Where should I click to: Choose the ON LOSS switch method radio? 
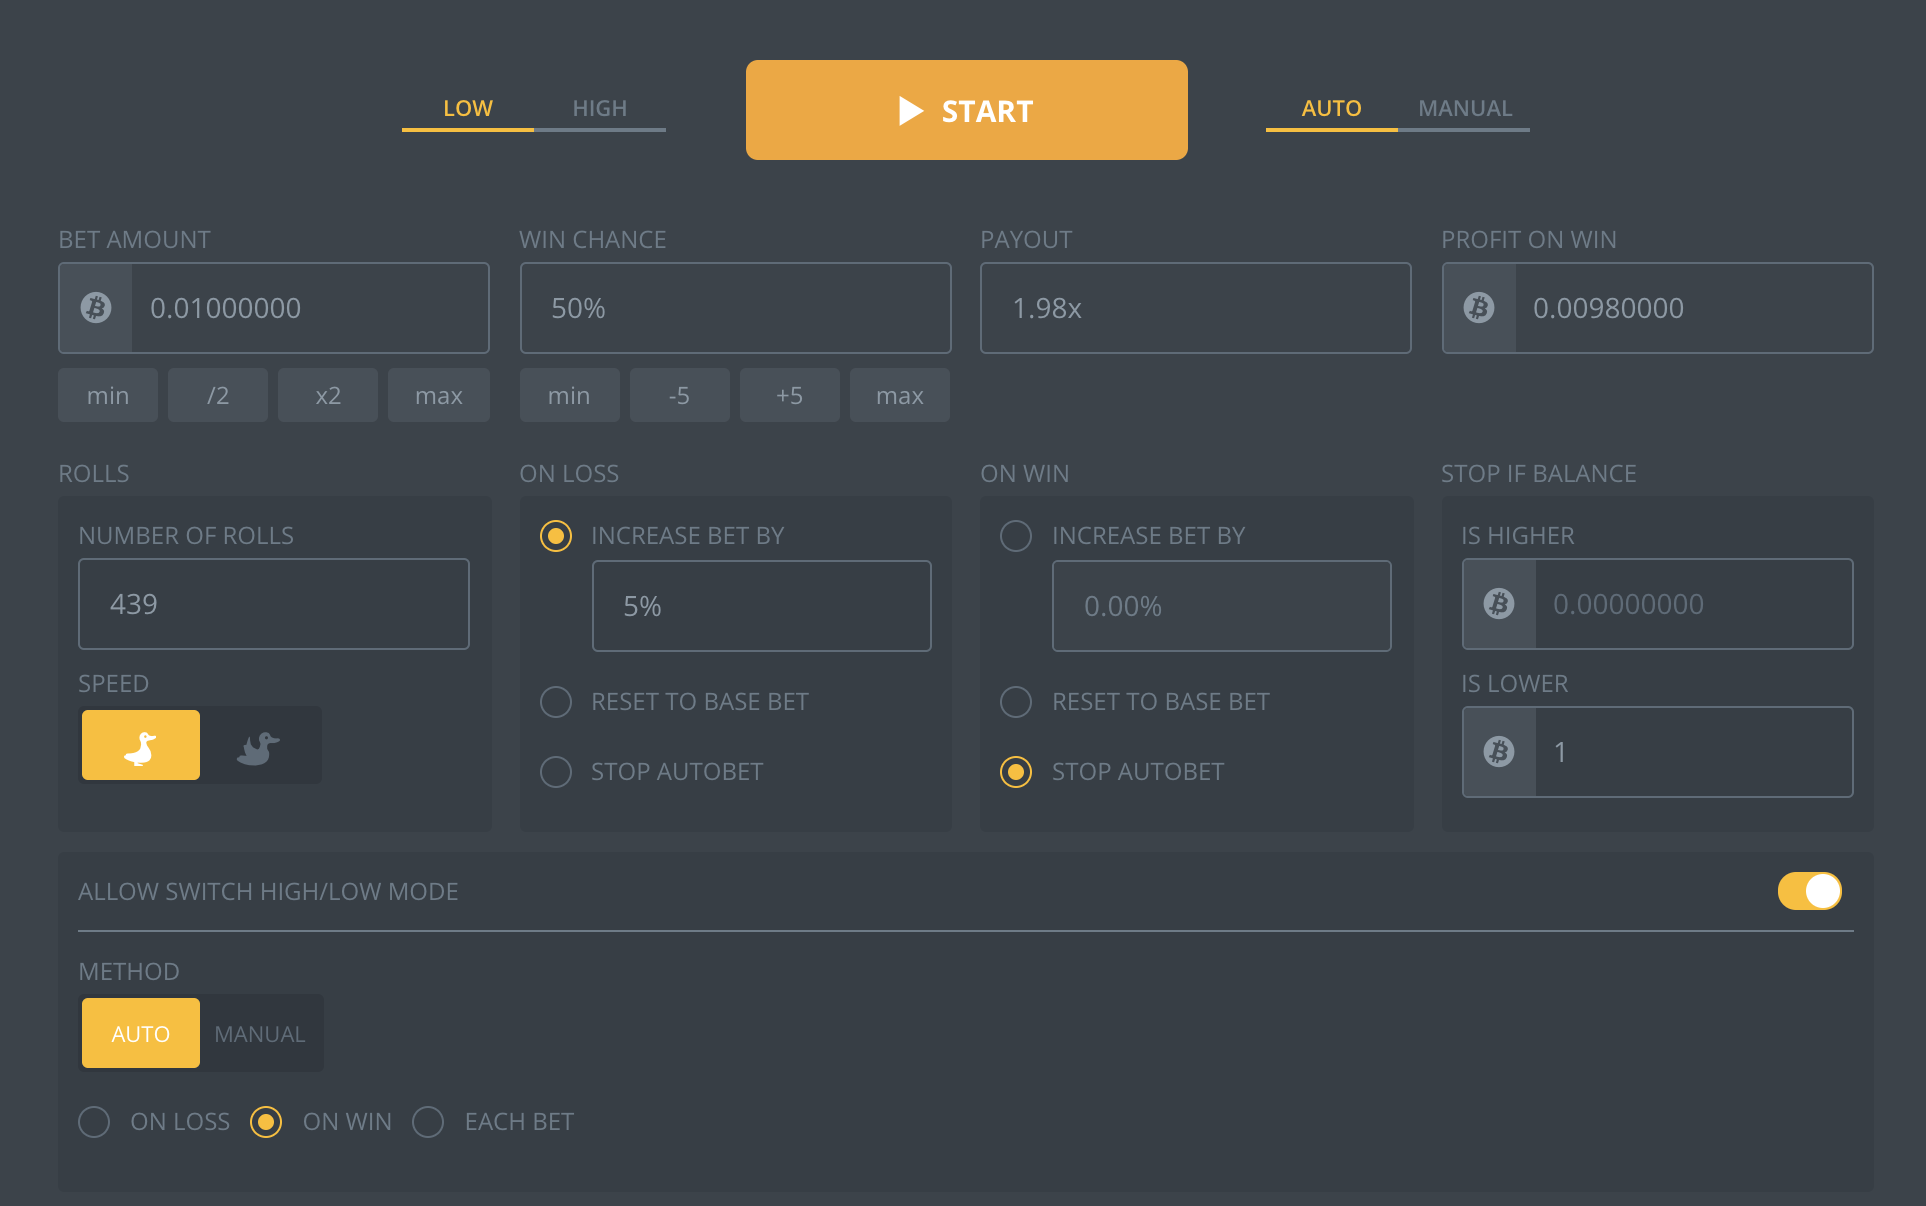click(x=94, y=1122)
